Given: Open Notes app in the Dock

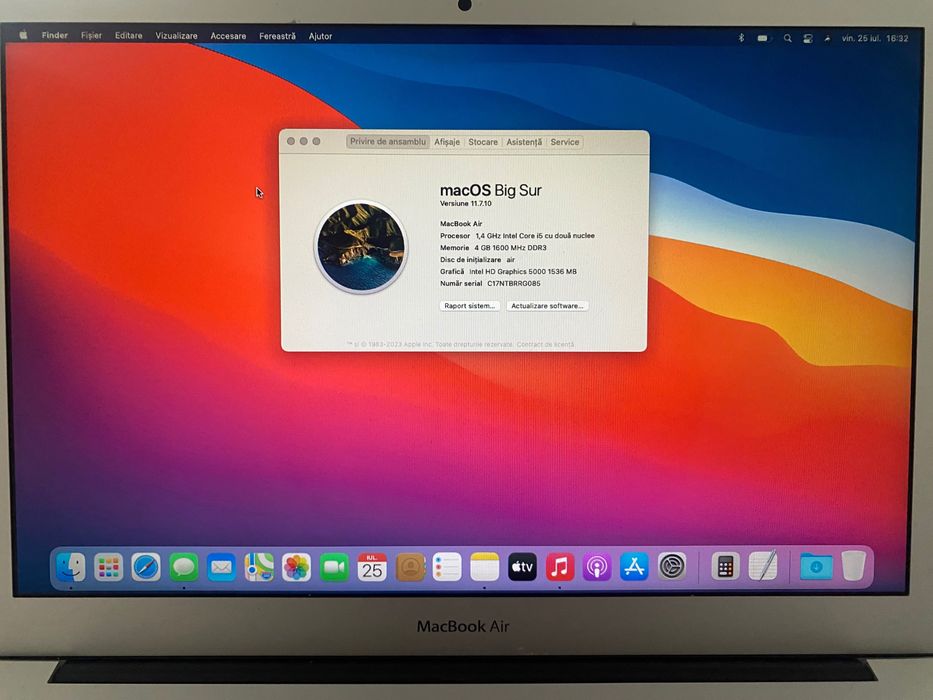Looking at the screenshot, I should tap(484, 567).
